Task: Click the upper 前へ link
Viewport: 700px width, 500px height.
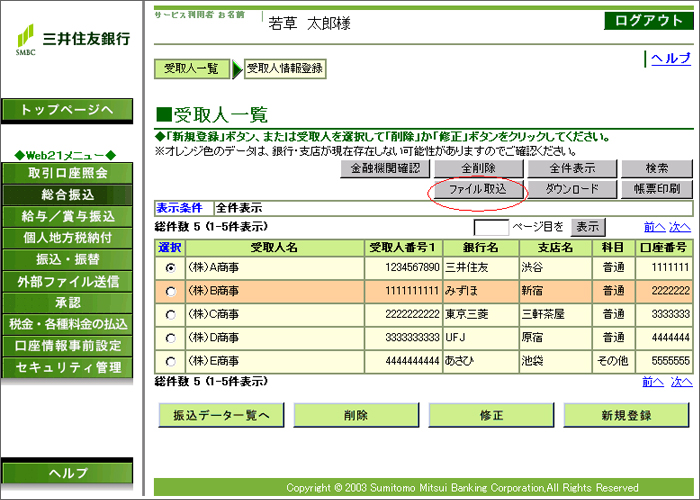Action: coord(654,227)
